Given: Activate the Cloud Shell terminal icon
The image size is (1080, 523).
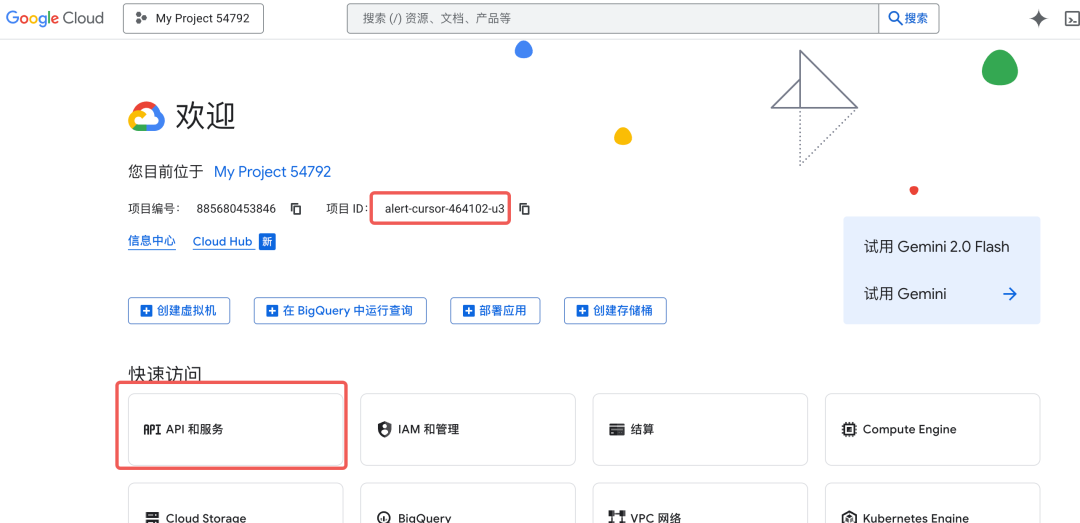Looking at the screenshot, I should [x=1072, y=19].
